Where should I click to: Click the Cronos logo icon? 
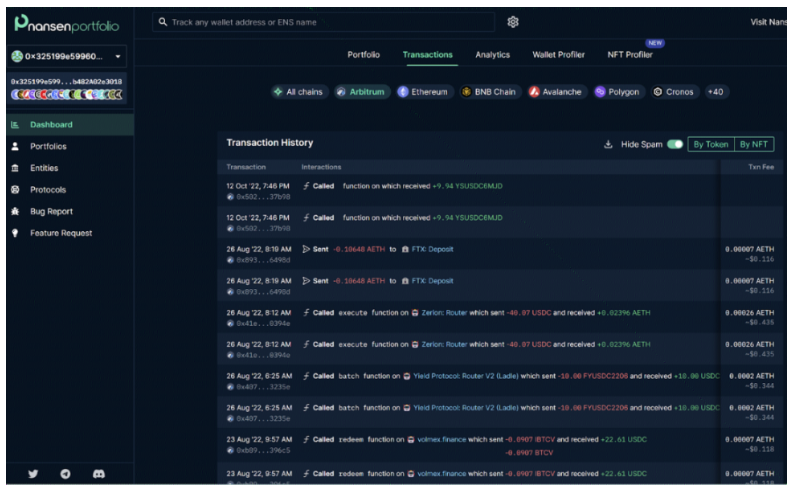[658, 92]
